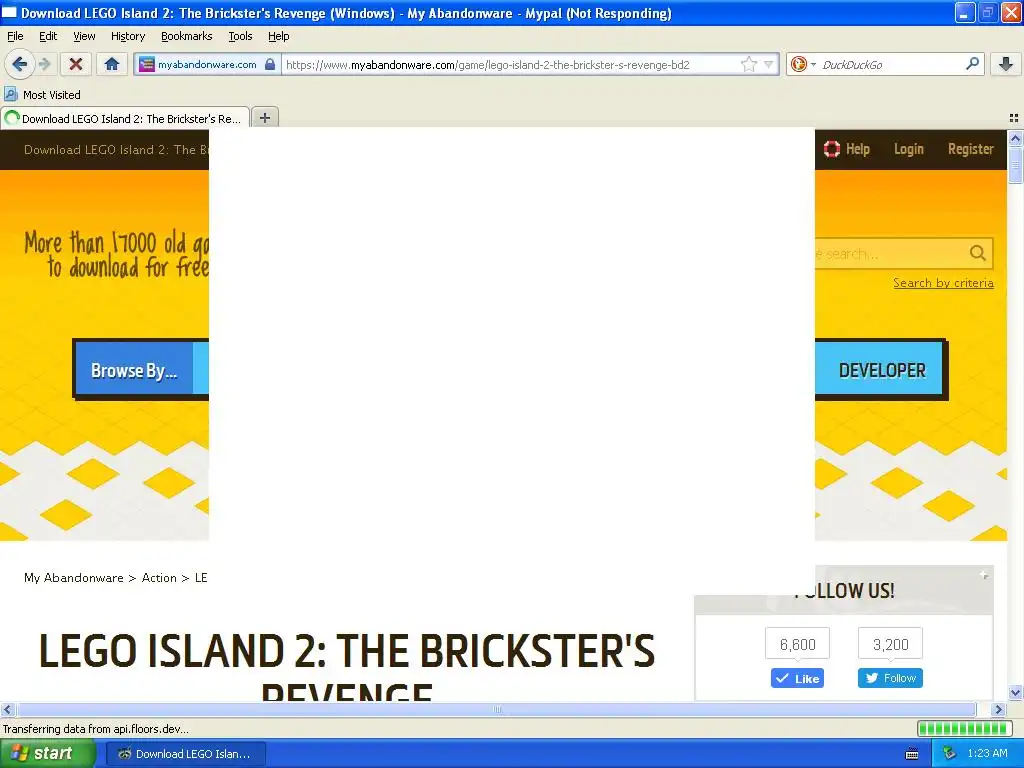1024x768 pixels.
Task: Click the horizontal scrollbar thumb
Action: 496,709
